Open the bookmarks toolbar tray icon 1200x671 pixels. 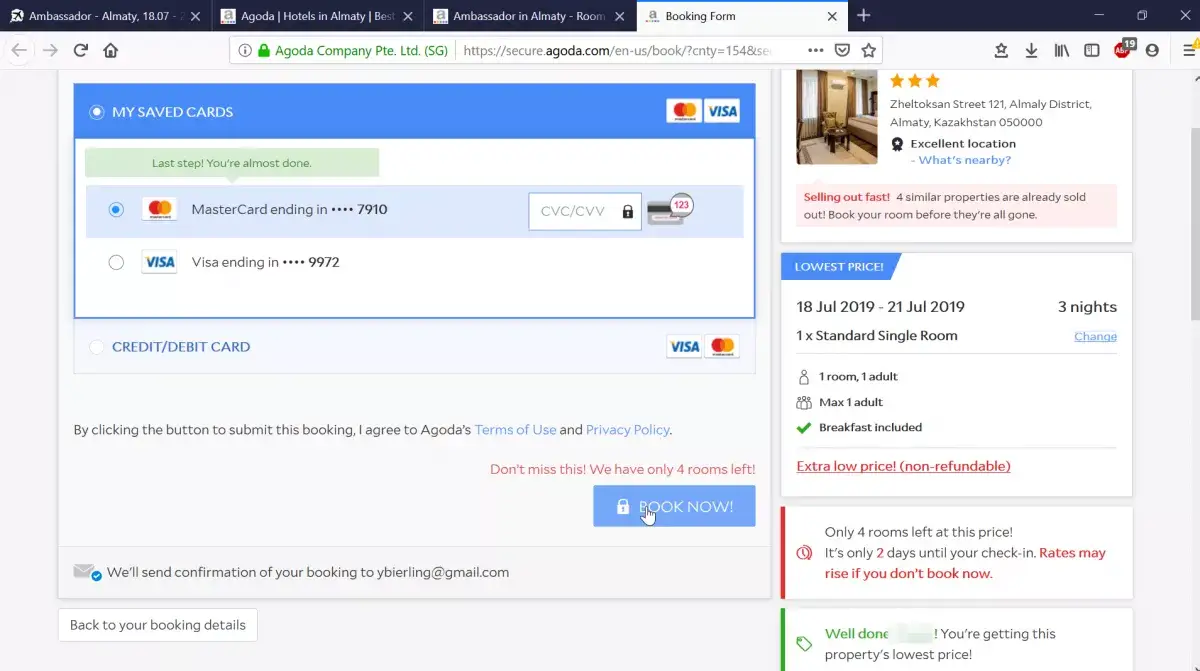click(x=1002, y=50)
